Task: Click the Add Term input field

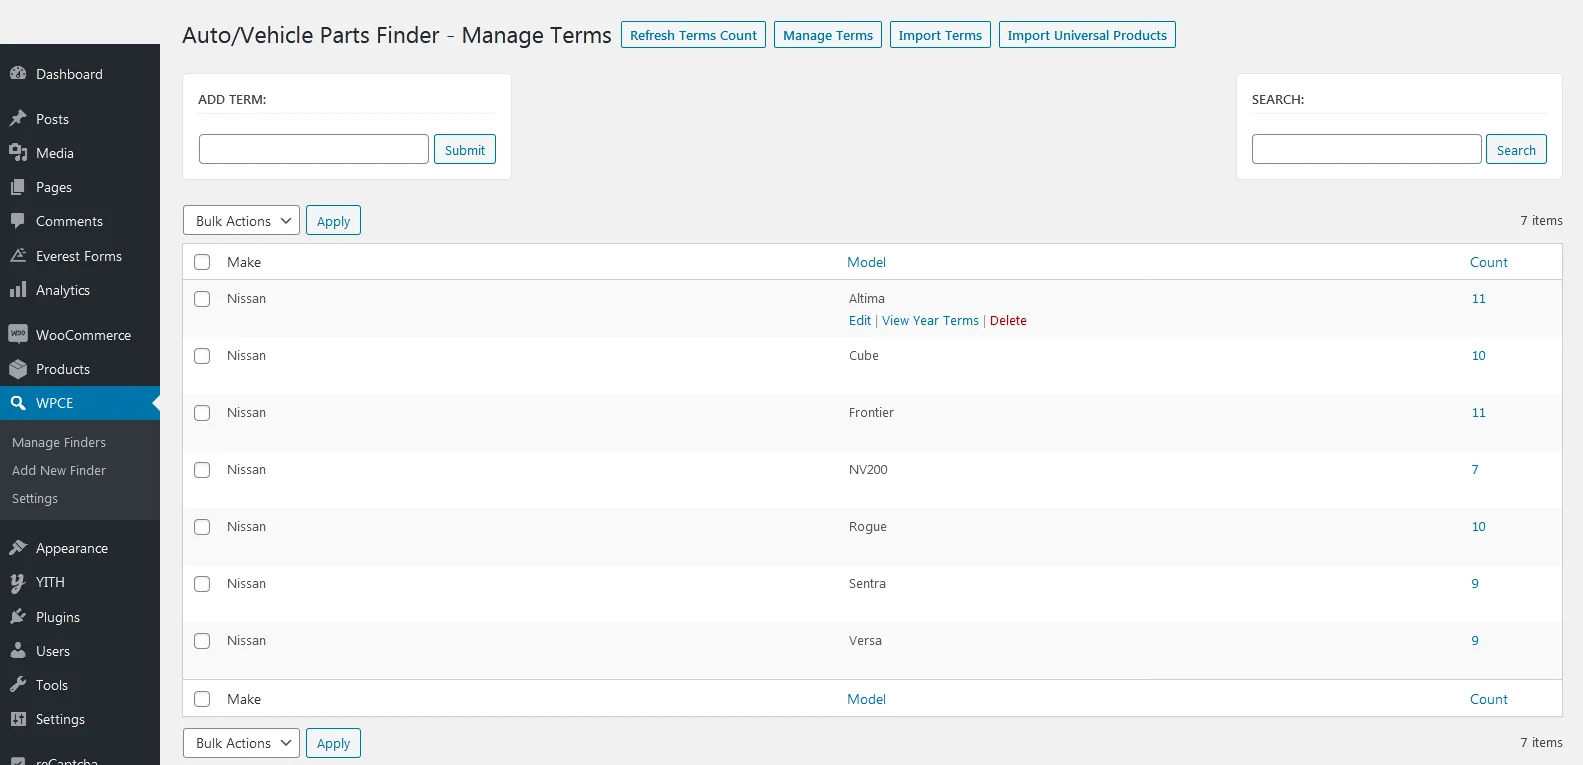Action: click(x=314, y=149)
